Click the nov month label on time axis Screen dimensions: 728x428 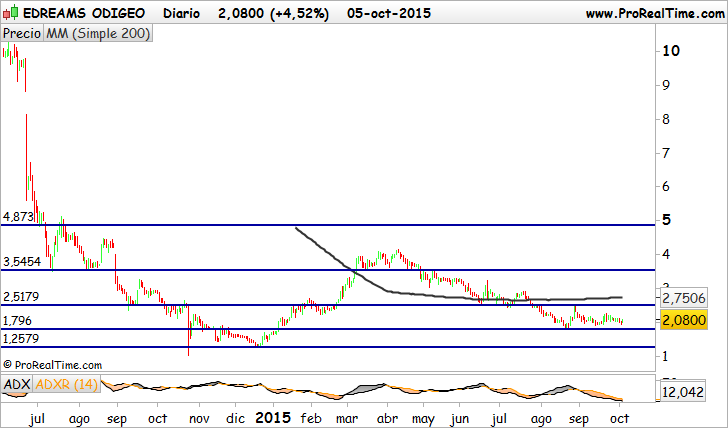click(199, 419)
